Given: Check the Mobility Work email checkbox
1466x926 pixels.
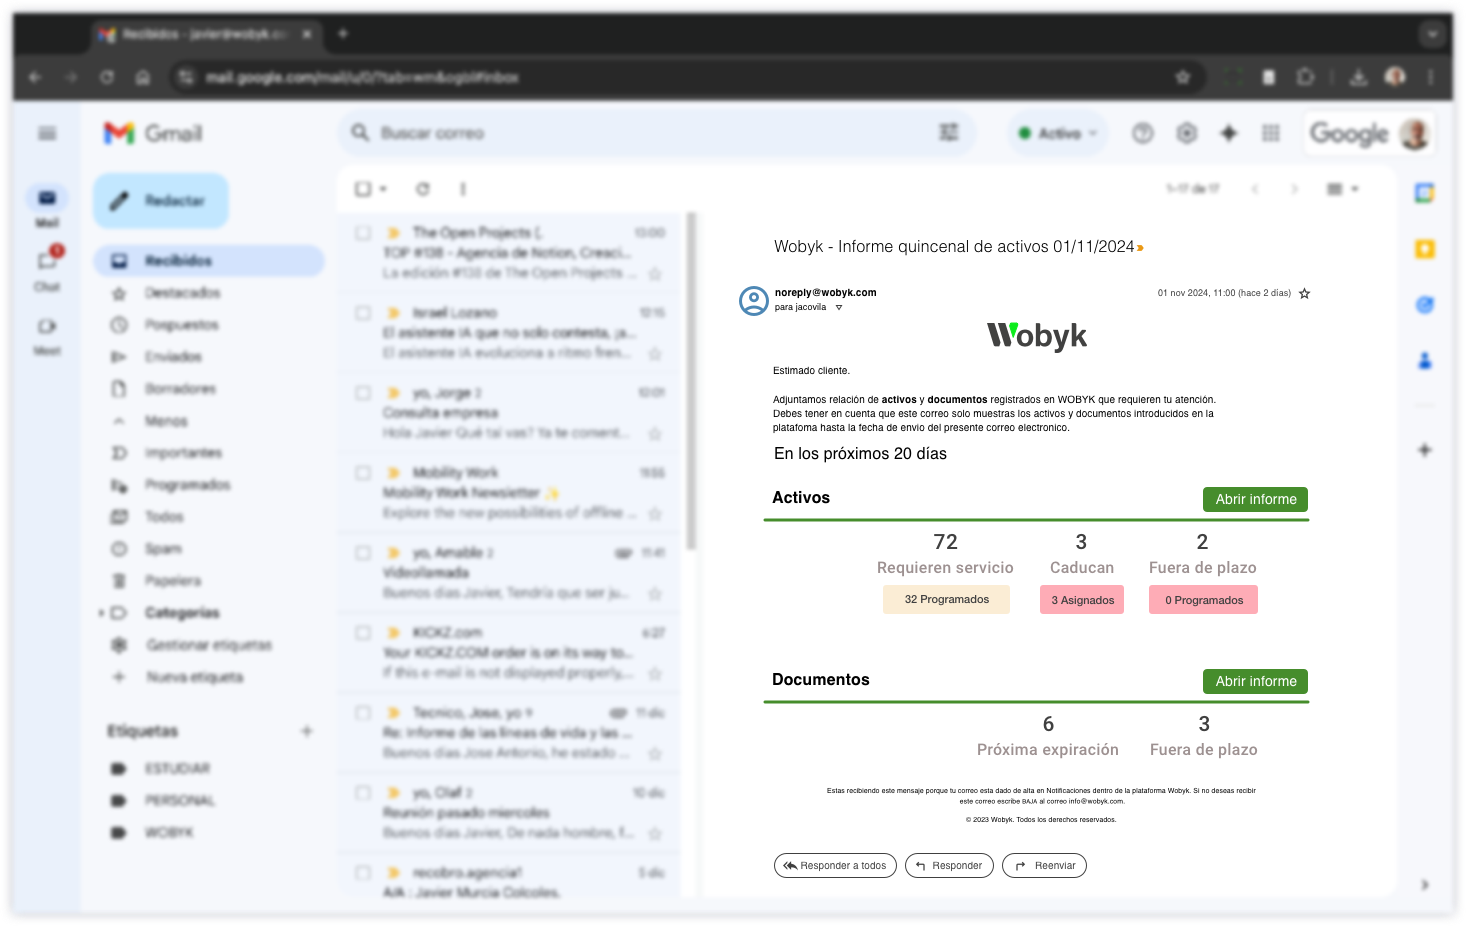Looking at the screenshot, I should coord(363,473).
